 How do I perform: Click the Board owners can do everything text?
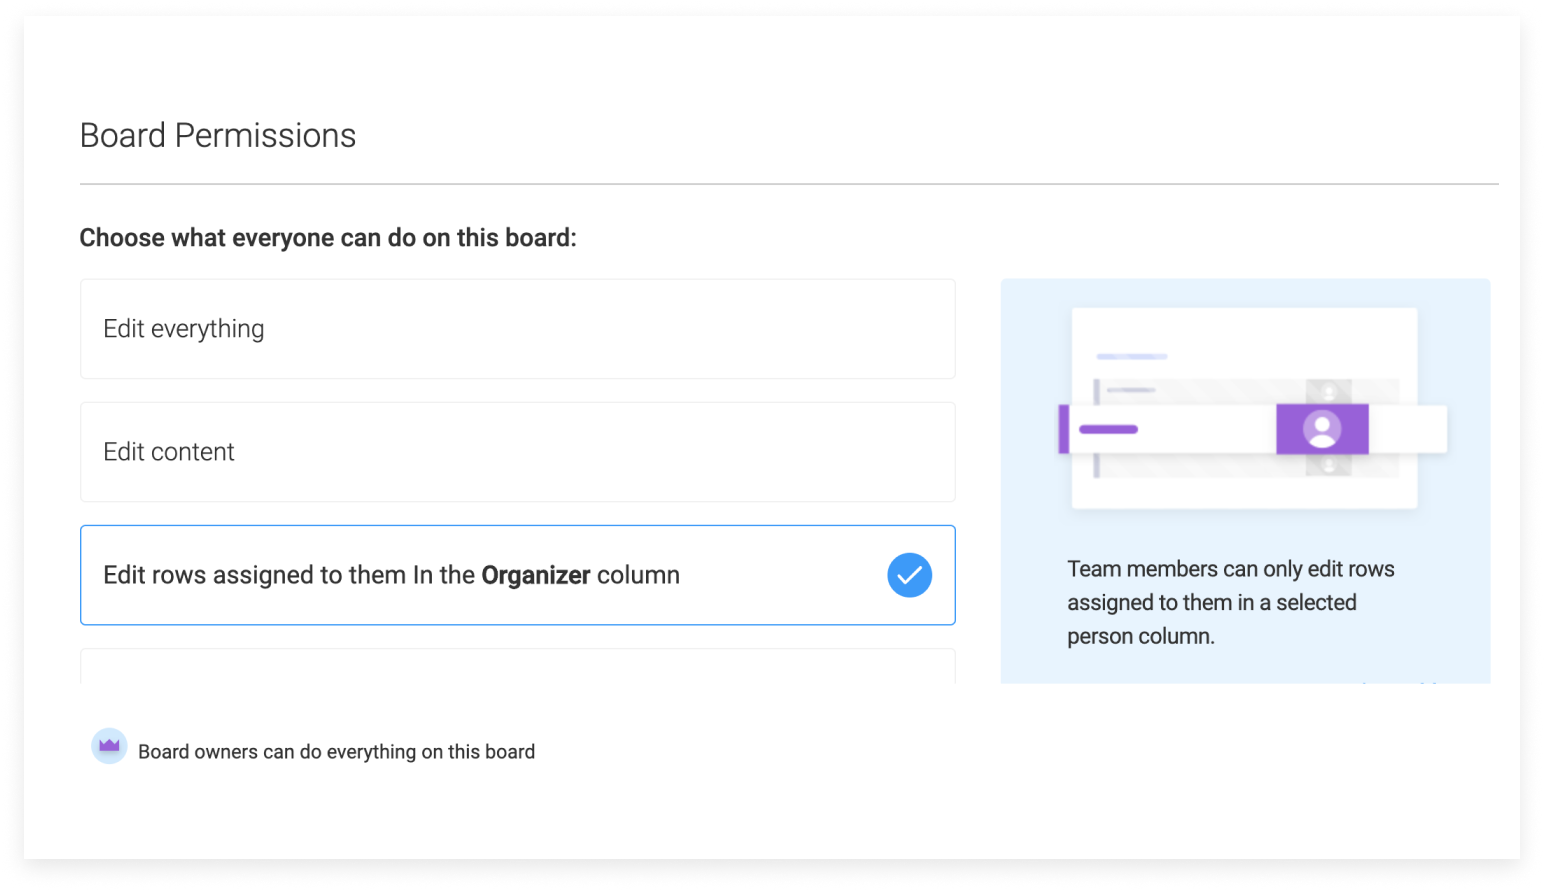337,751
